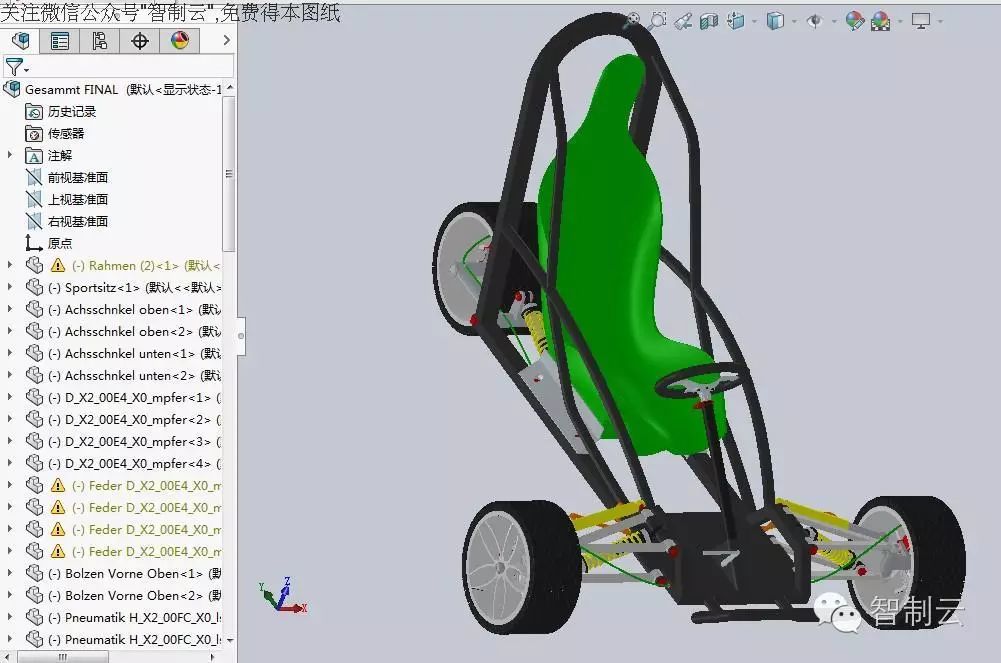Select the 前视基准面 front plane item
The height and width of the screenshot is (663, 1001).
pyautogui.click(x=78, y=177)
